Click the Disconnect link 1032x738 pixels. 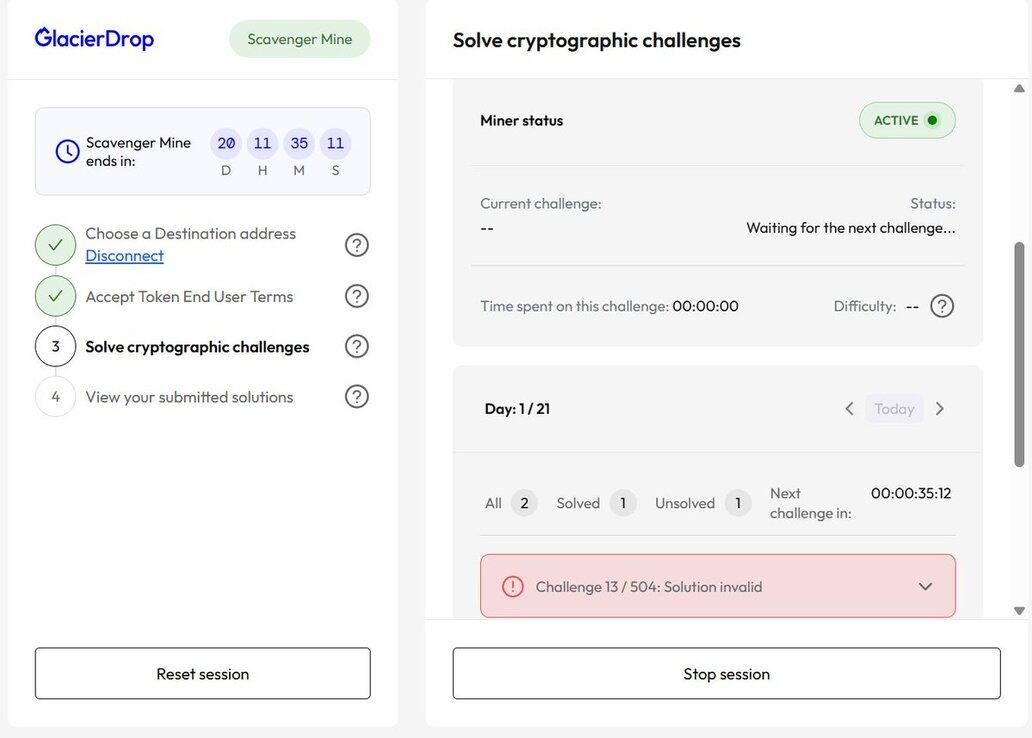click(124, 256)
